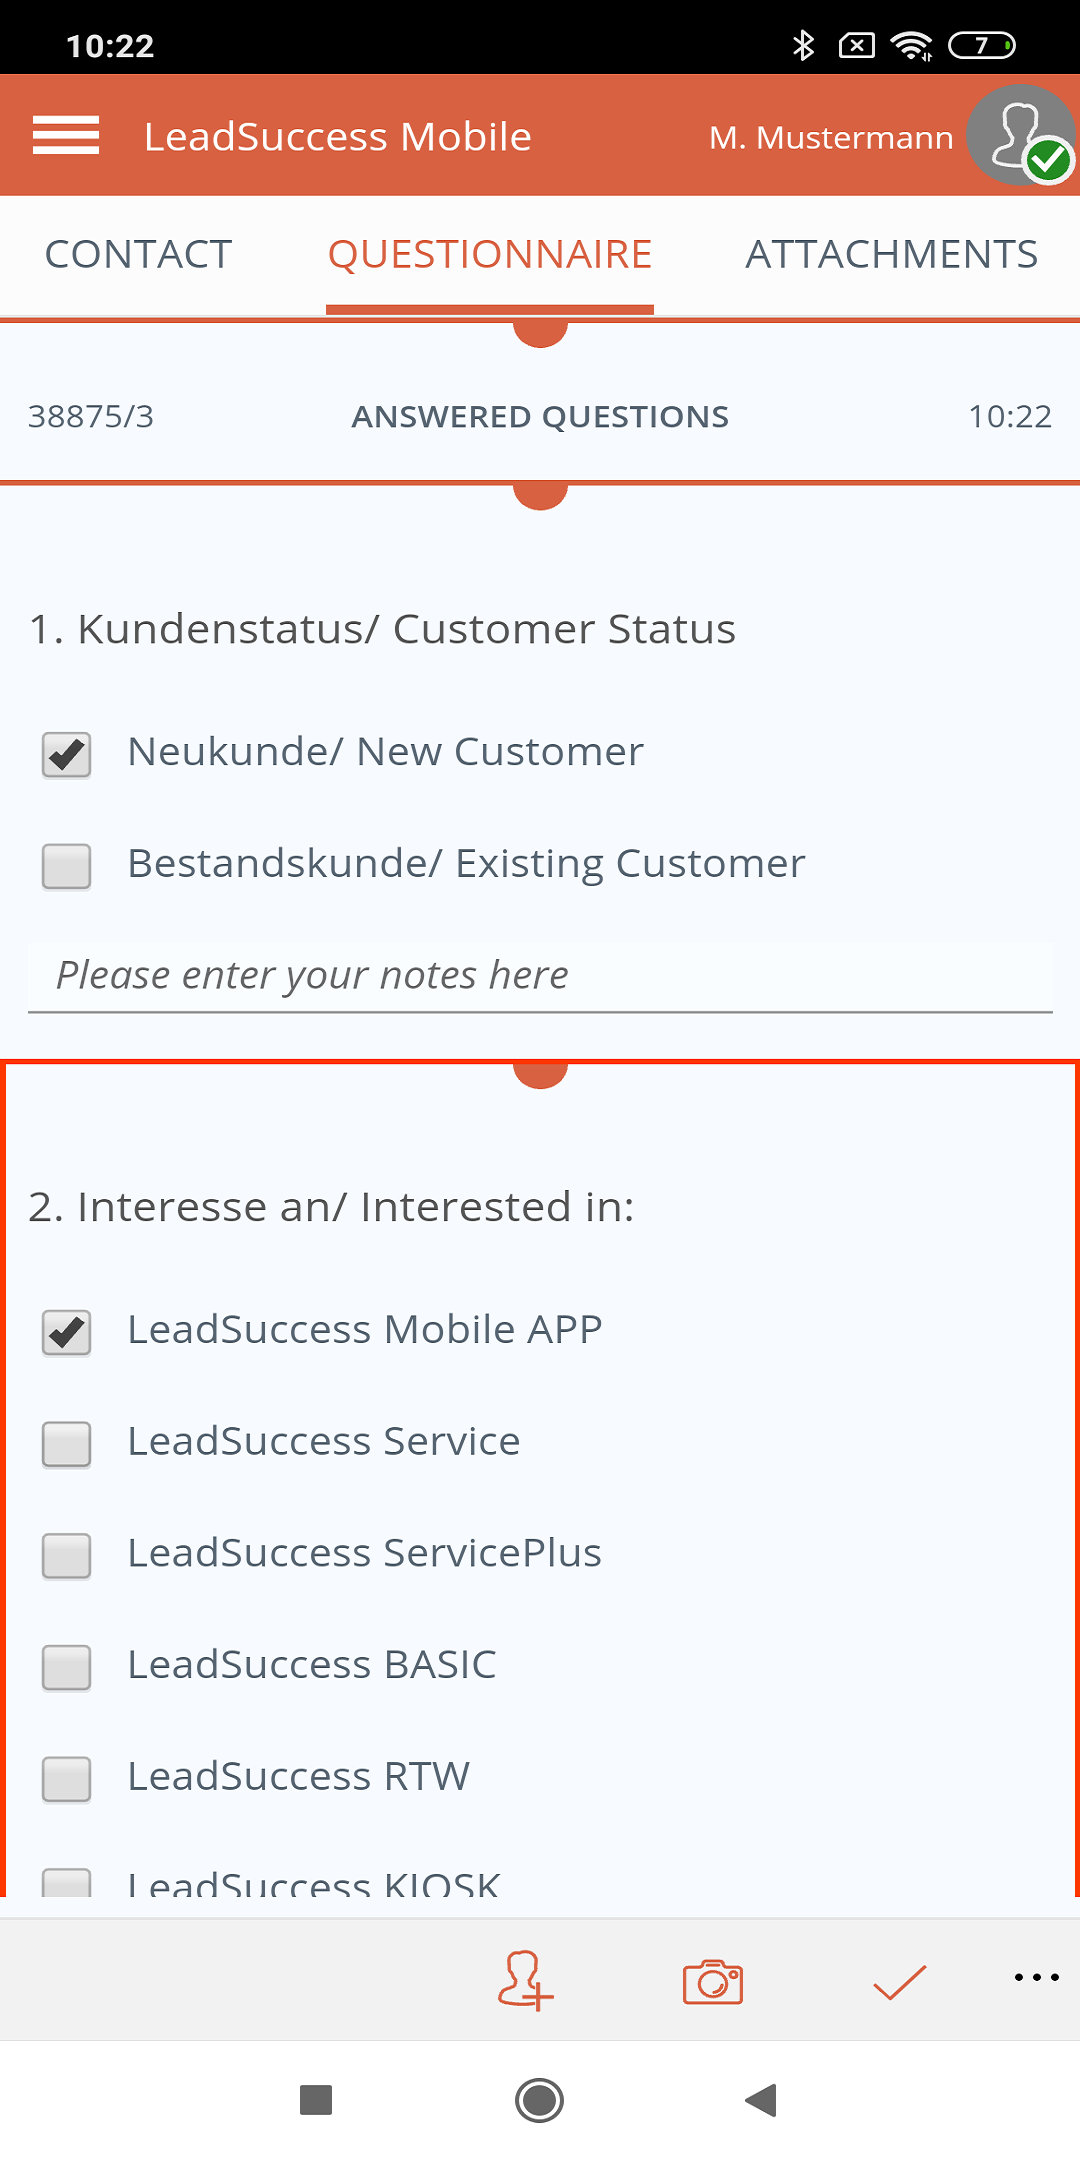Screen dimensions: 1080x2160
Task: Open the camera capture icon
Action: coord(712,1981)
